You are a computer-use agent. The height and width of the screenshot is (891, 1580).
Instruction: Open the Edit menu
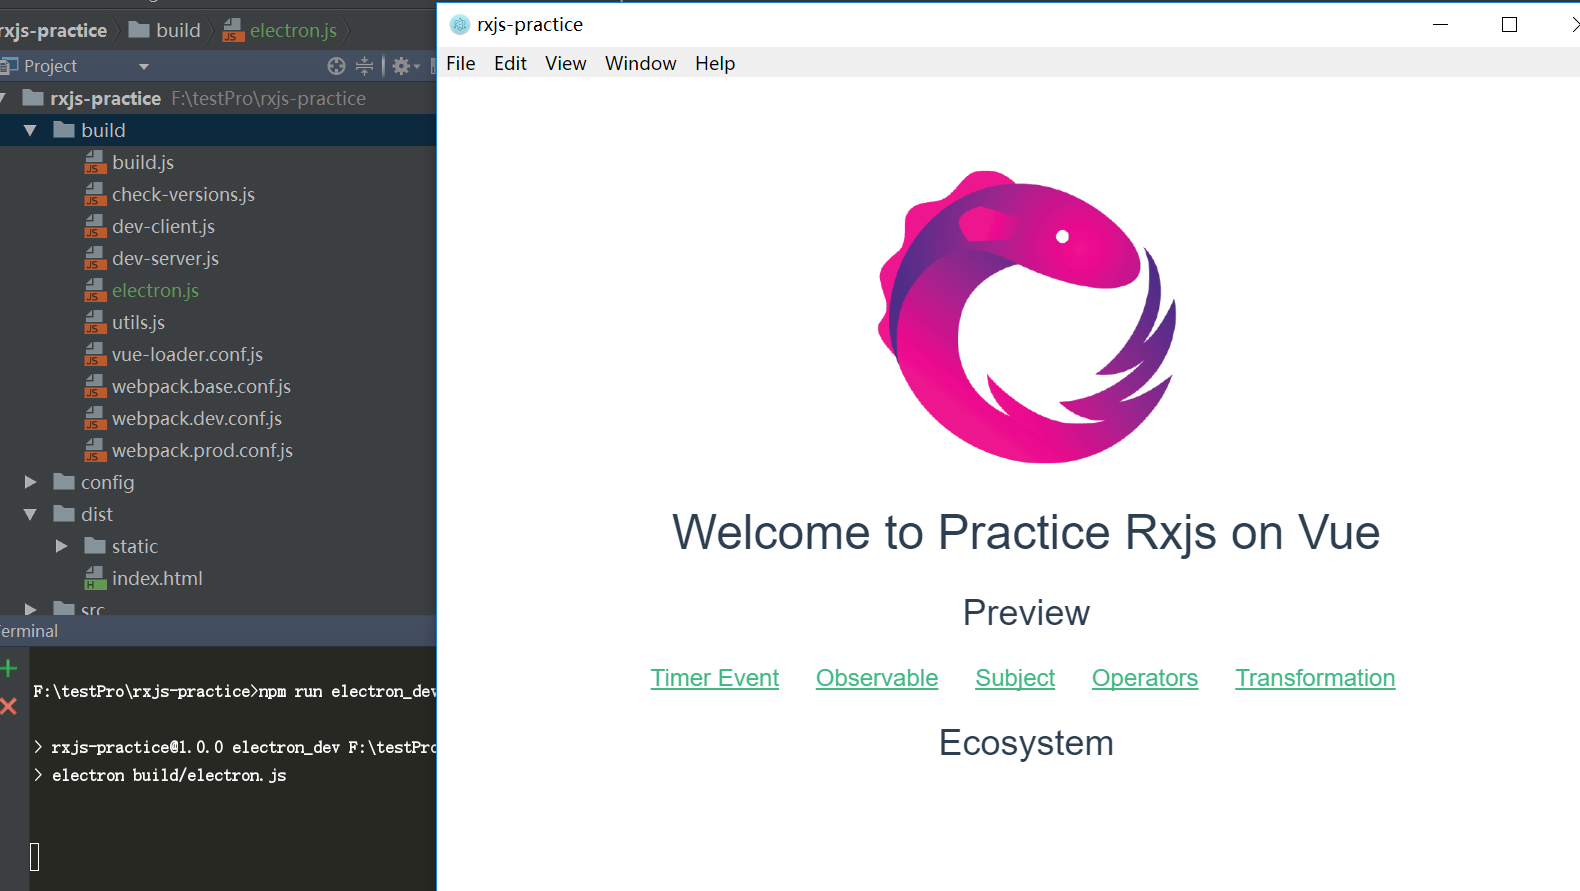[510, 63]
